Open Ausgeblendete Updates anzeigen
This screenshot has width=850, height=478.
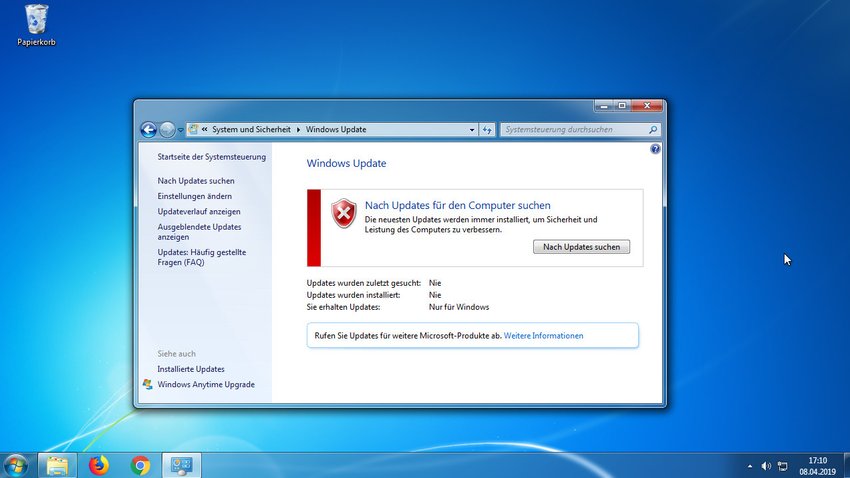[199, 232]
